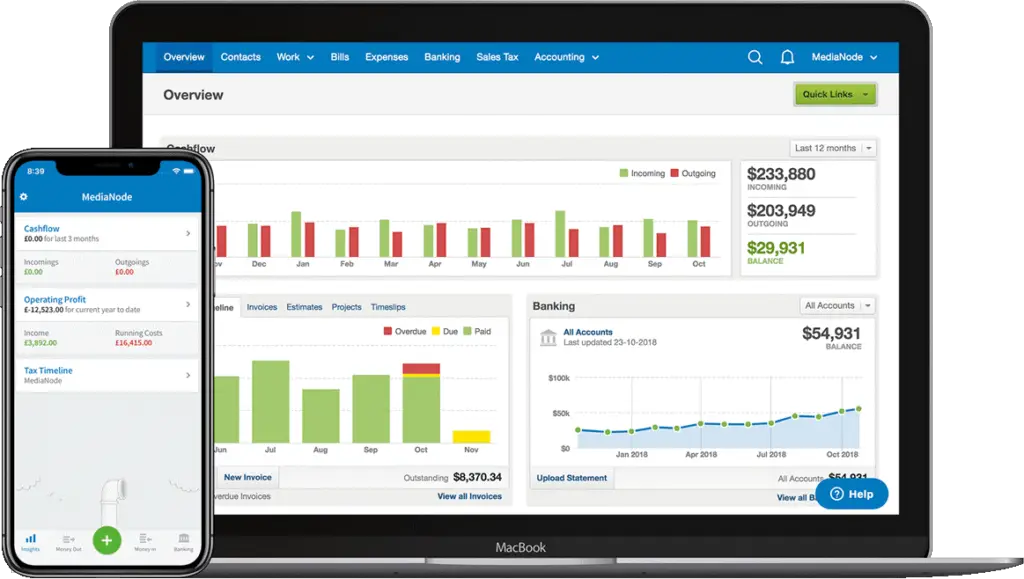
Task: Tap the Insights tab icon on phone
Action: pos(31,541)
